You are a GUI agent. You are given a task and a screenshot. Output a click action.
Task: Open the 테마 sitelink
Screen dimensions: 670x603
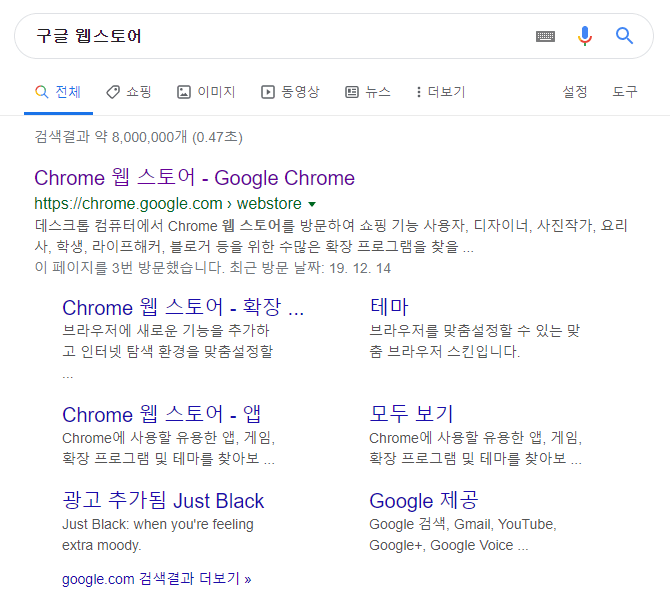(x=389, y=307)
